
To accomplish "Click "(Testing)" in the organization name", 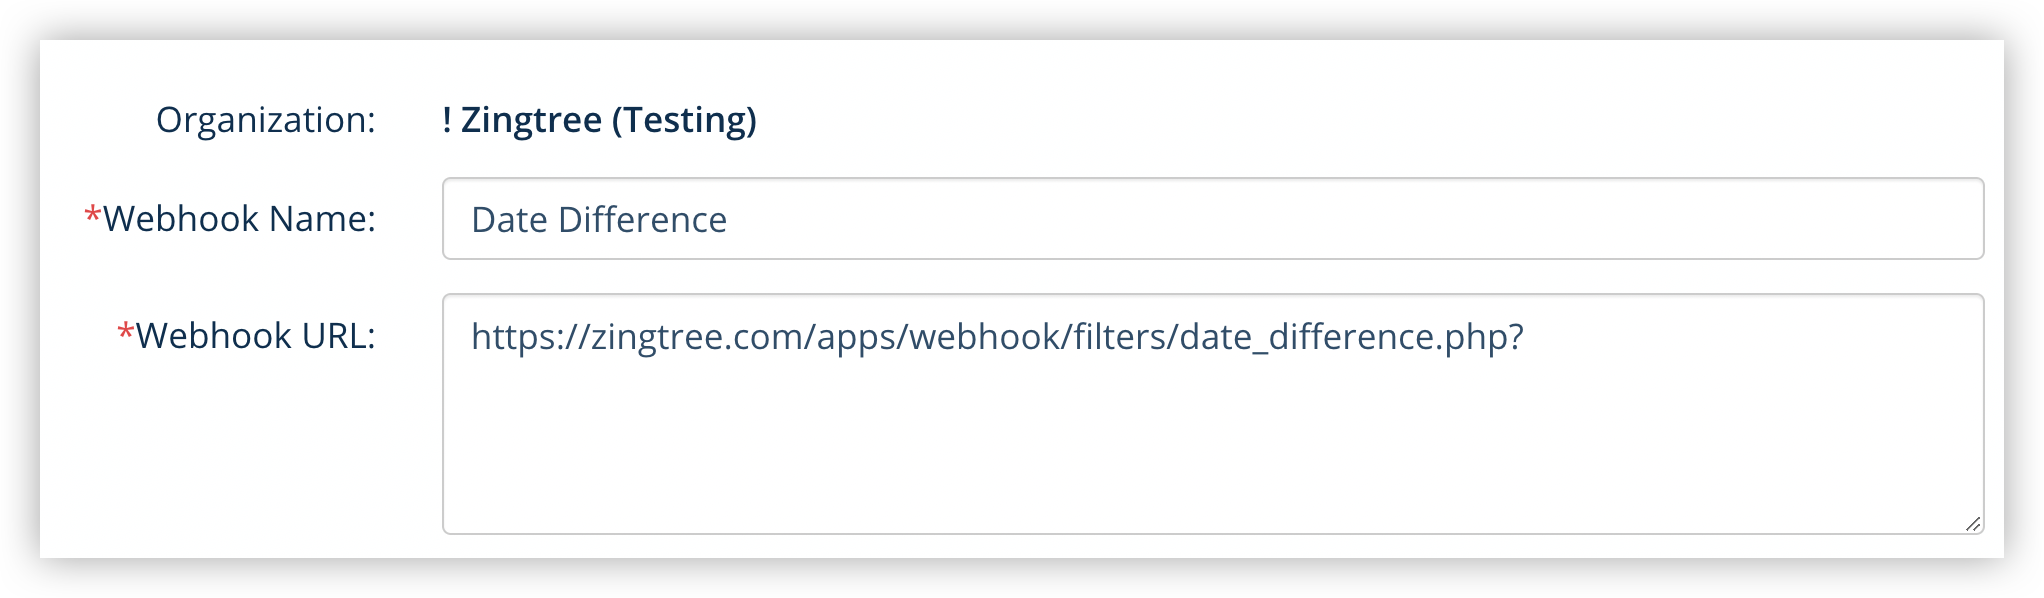I will (x=684, y=120).
